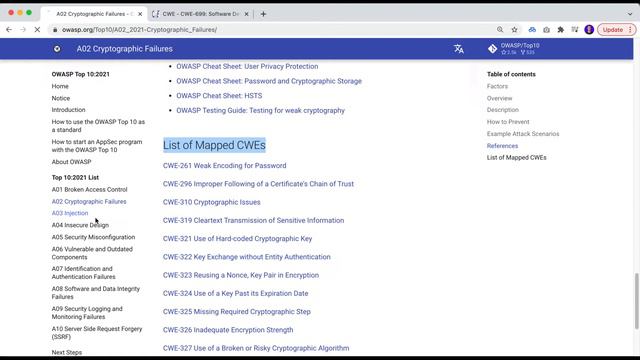Jump to How to Prevent section
640x360 pixels.
point(508,122)
